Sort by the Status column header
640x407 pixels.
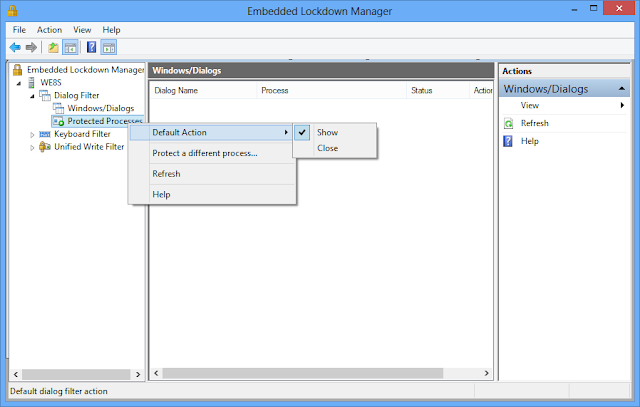pyautogui.click(x=438, y=91)
